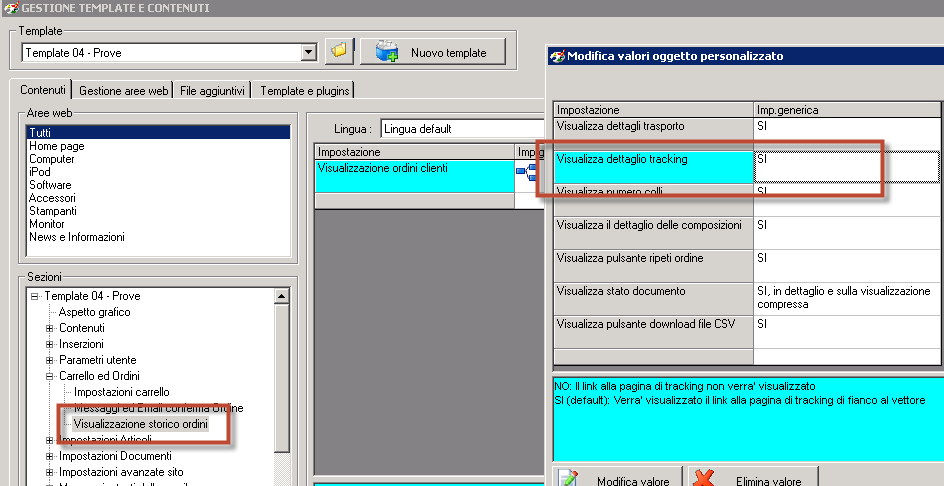Expand the Parametri utente tree node

[50, 360]
